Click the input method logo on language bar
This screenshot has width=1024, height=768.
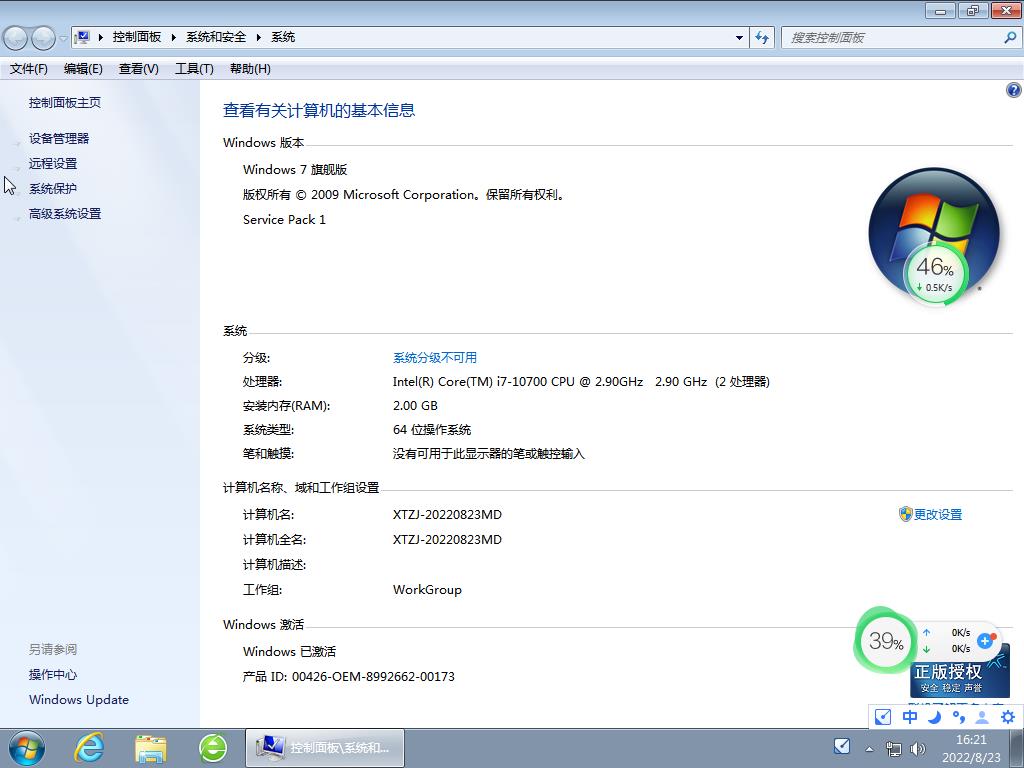[882, 717]
